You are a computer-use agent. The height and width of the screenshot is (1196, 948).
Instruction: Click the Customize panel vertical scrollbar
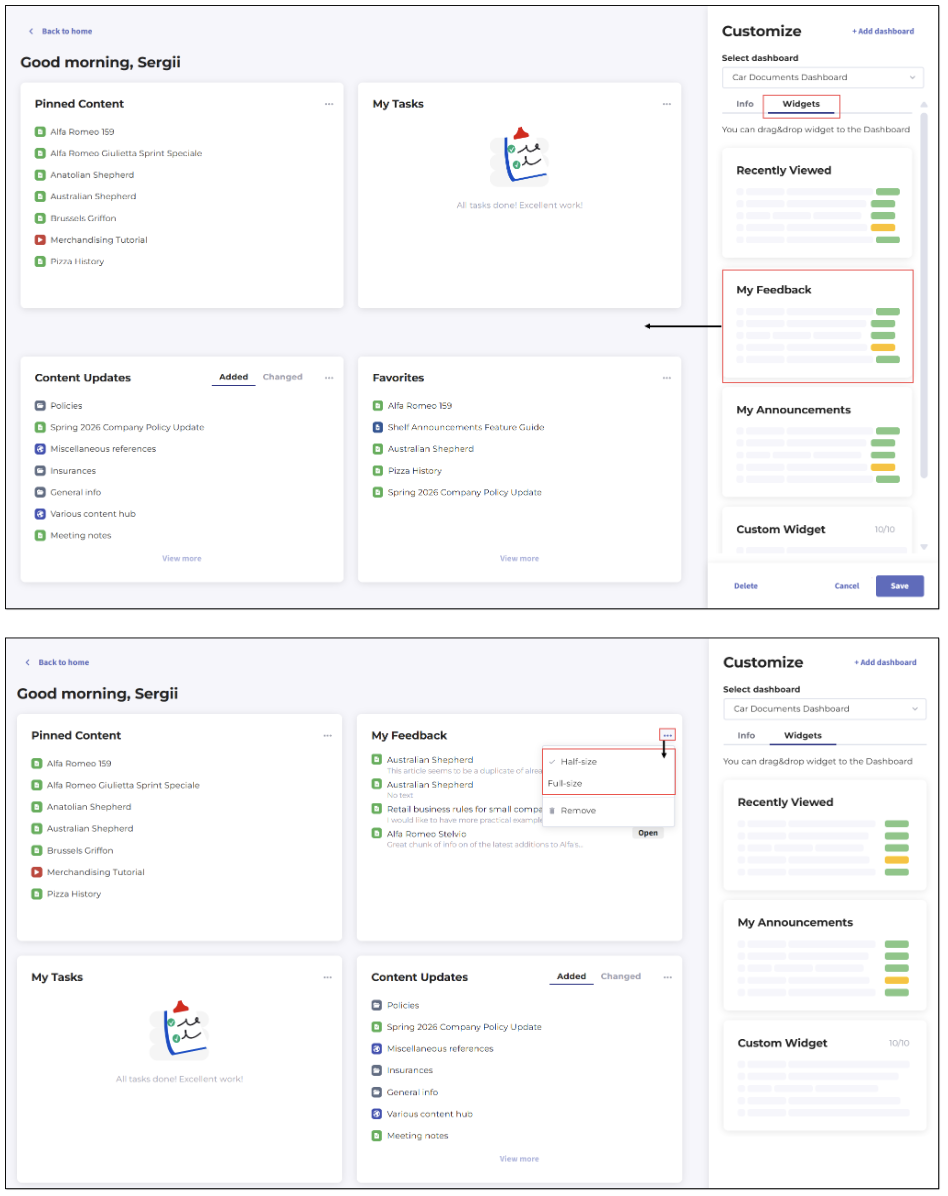(924, 295)
